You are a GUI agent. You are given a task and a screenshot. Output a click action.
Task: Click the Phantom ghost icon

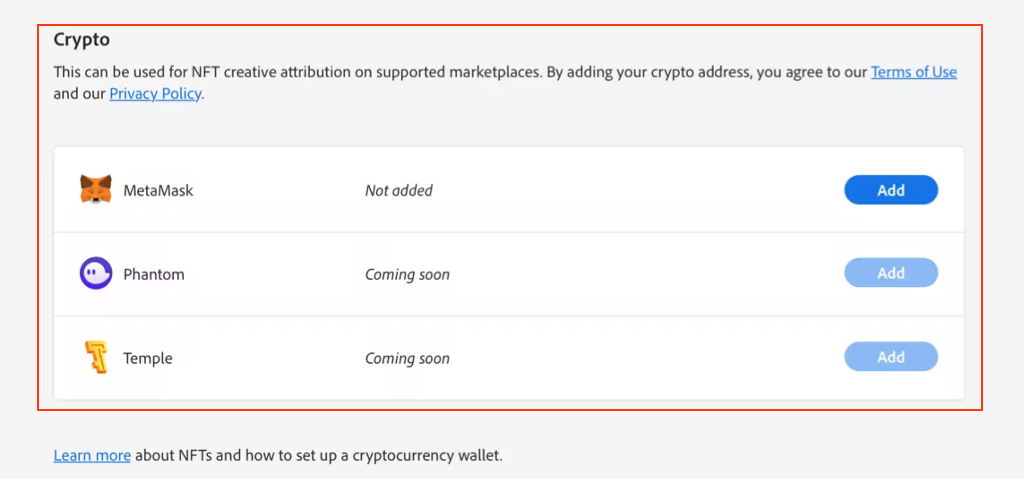coord(96,274)
